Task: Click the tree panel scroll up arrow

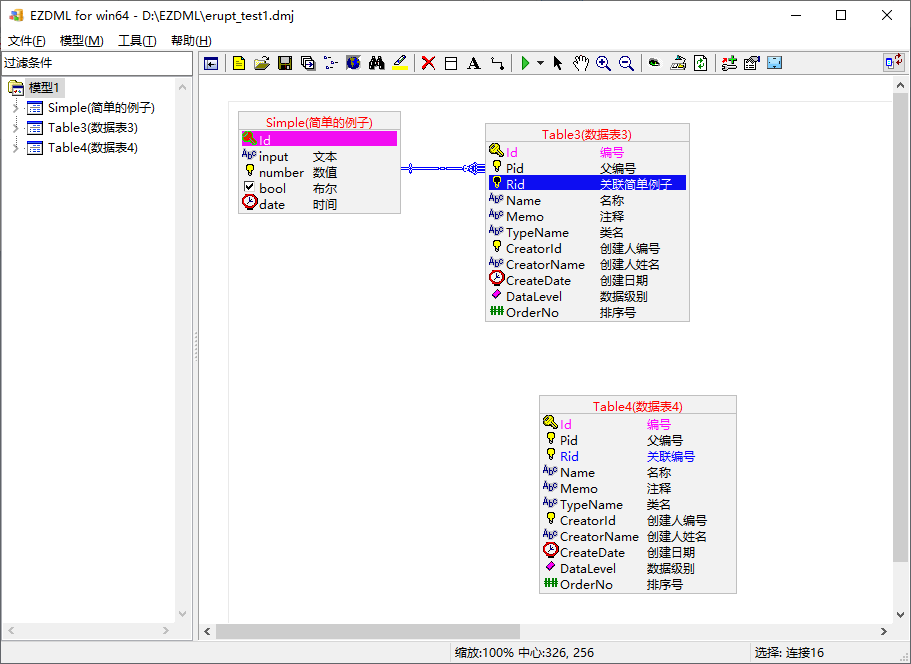Action: [x=182, y=87]
